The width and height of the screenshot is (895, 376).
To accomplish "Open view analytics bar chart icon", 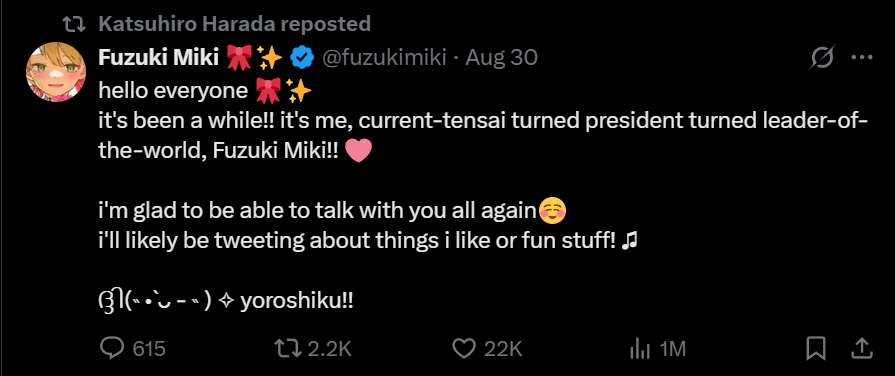I will click(639, 349).
